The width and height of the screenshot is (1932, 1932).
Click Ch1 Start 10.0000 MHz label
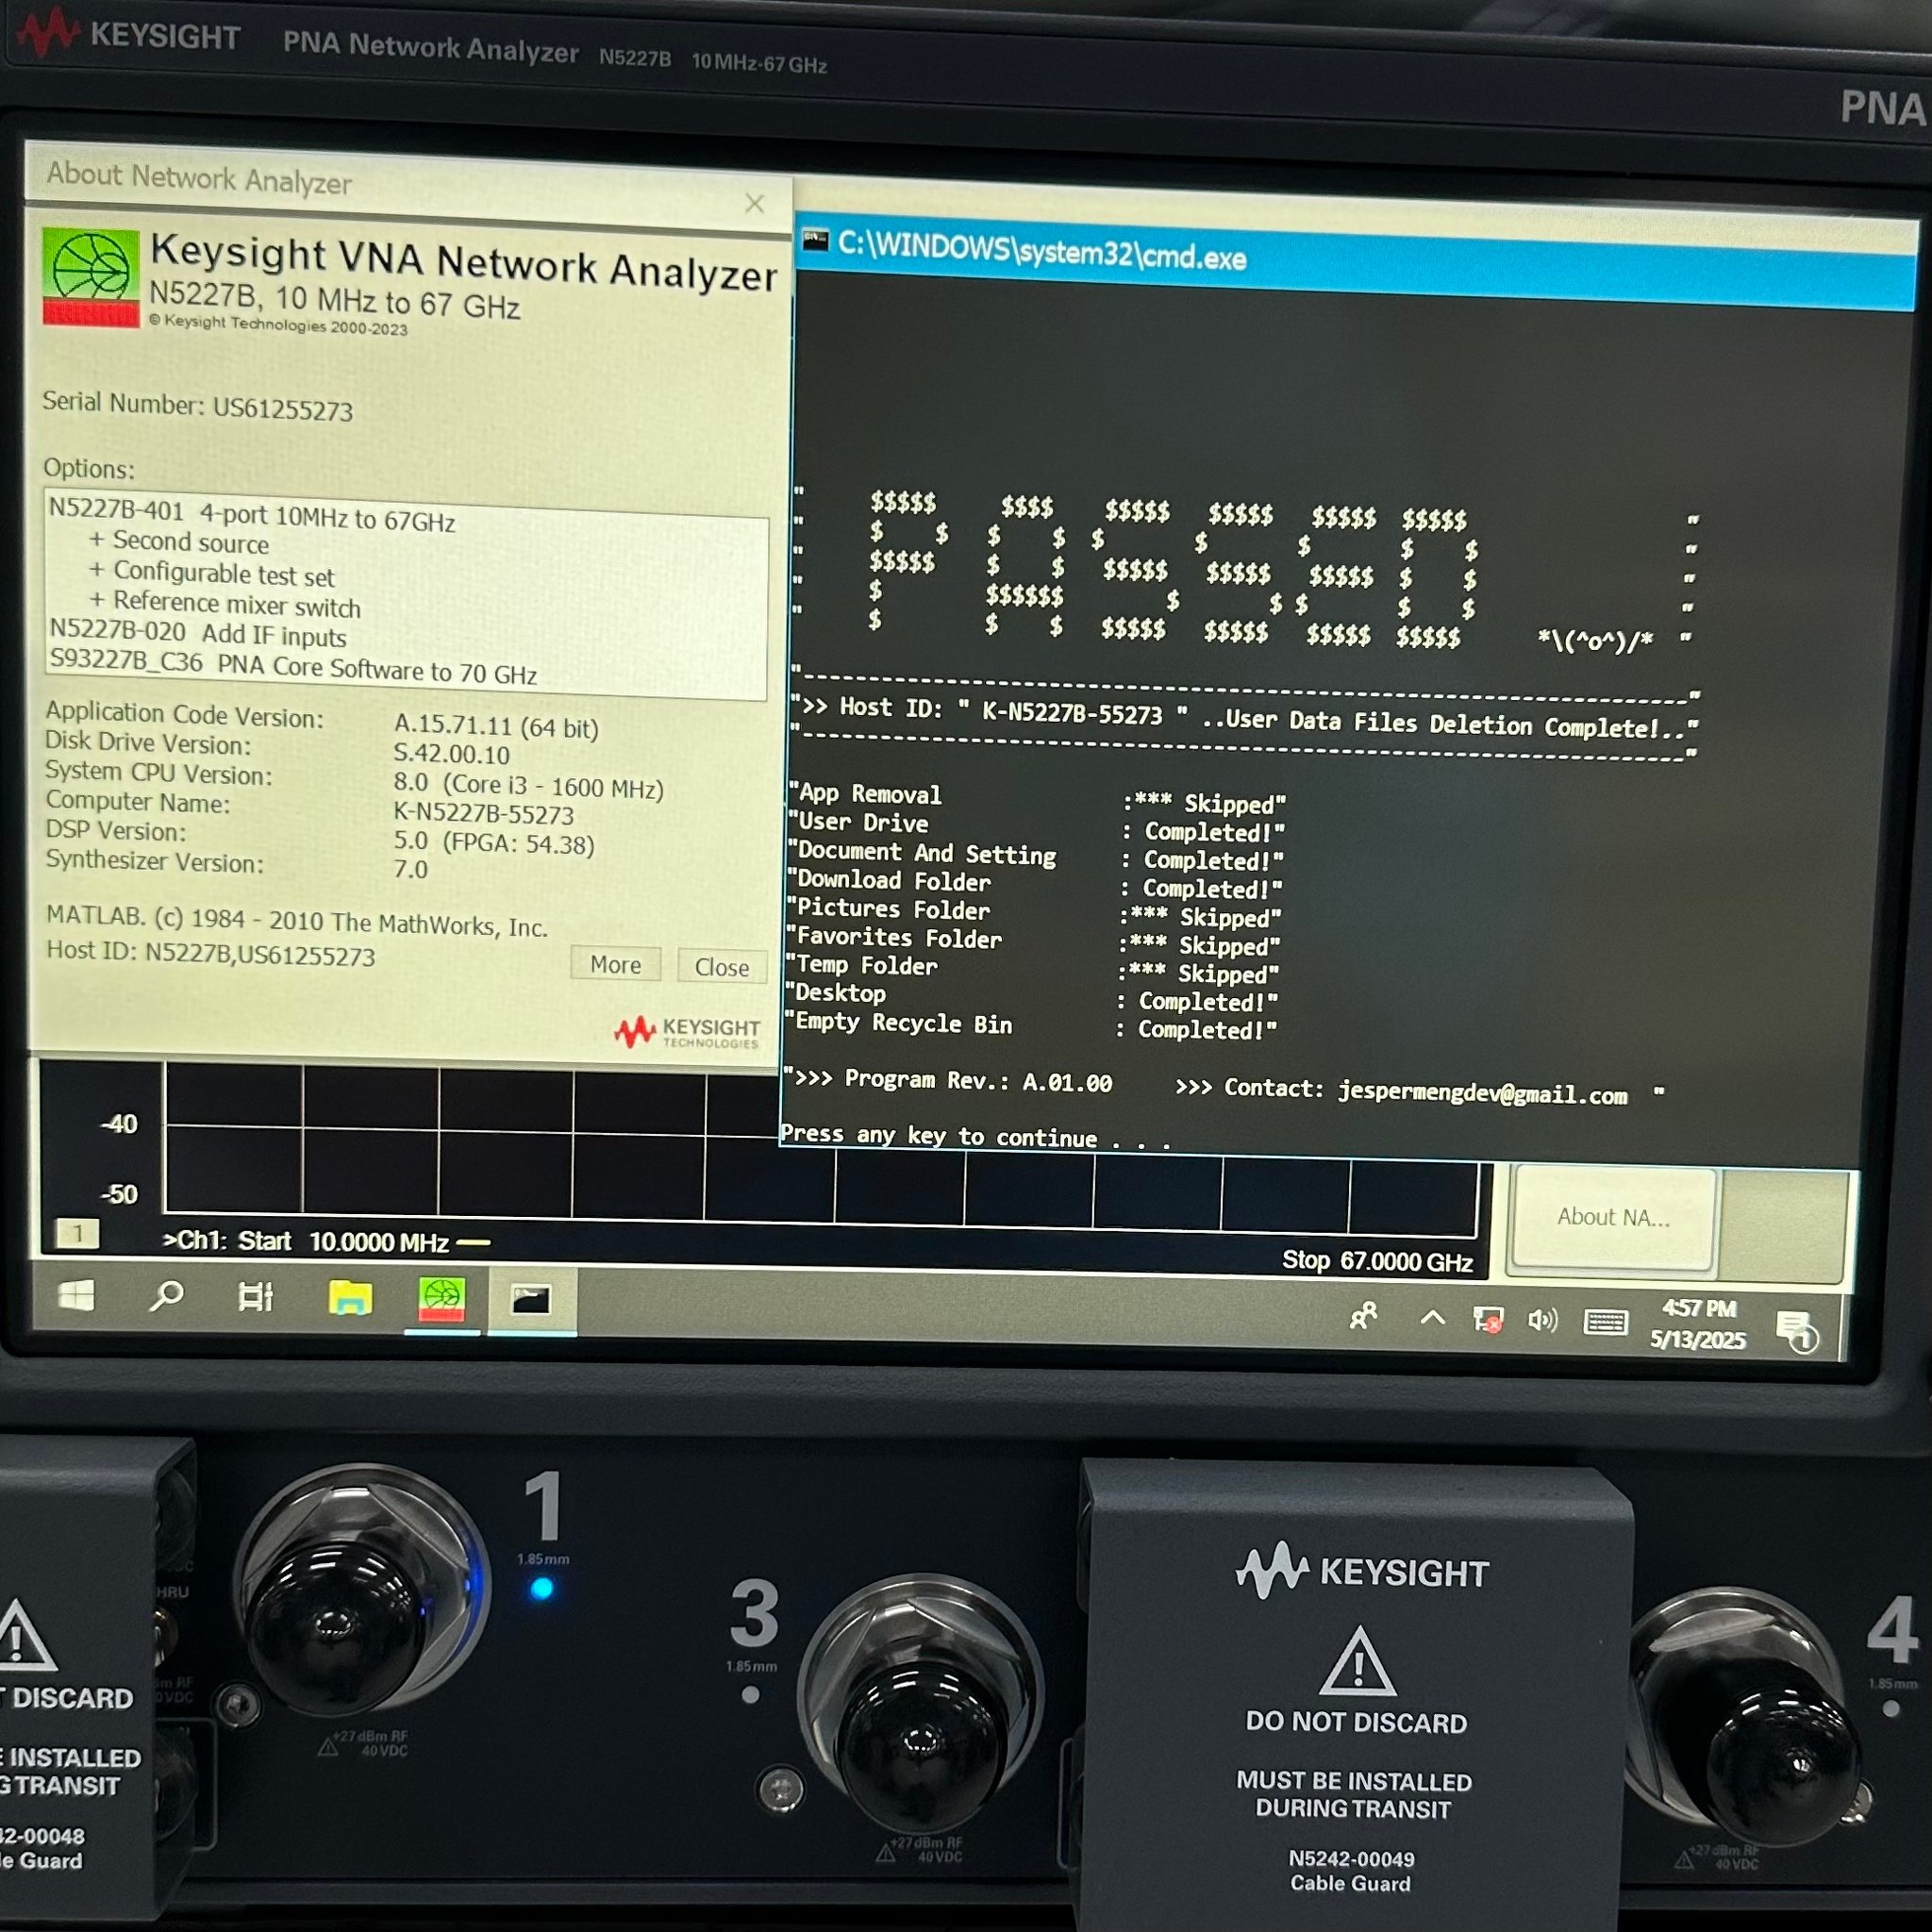point(305,1241)
